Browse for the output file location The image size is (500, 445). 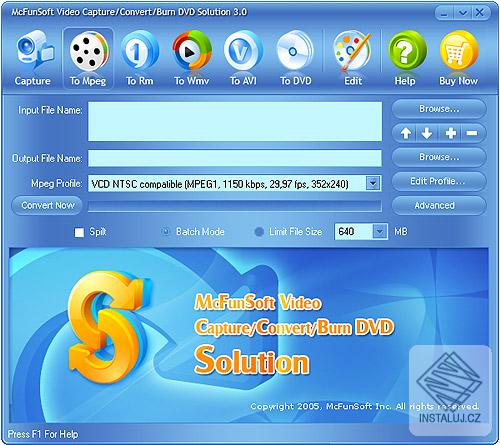pyautogui.click(x=439, y=157)
